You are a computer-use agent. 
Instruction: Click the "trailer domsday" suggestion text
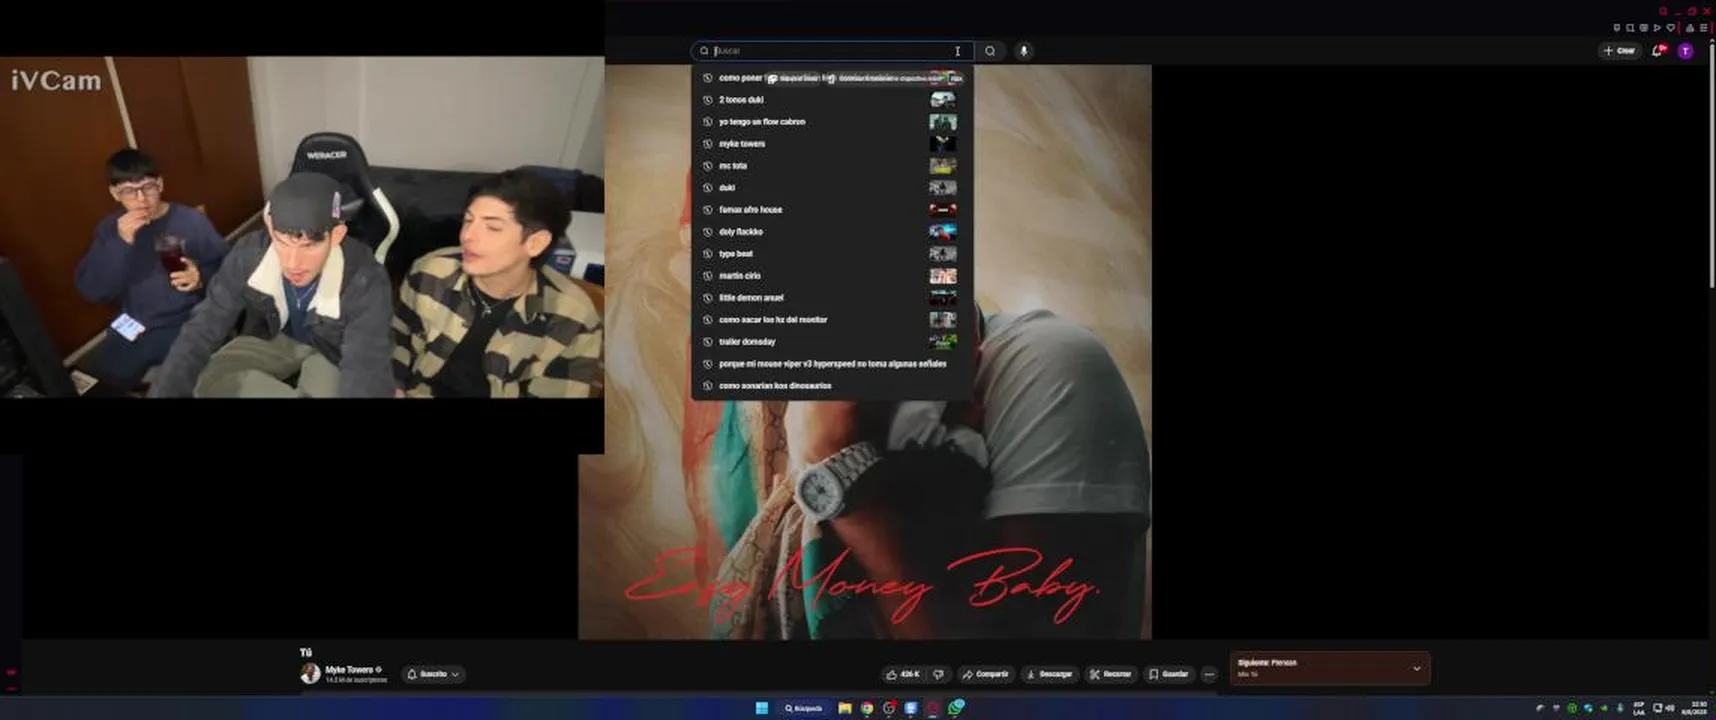click(747, 342)
